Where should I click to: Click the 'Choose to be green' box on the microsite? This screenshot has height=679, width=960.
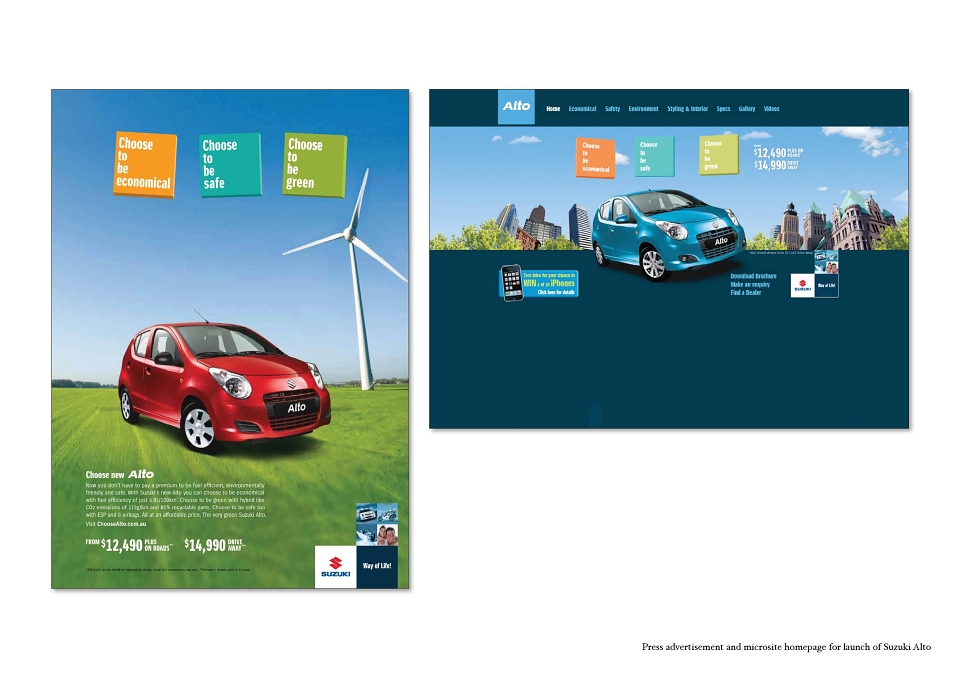pos(718,155)
